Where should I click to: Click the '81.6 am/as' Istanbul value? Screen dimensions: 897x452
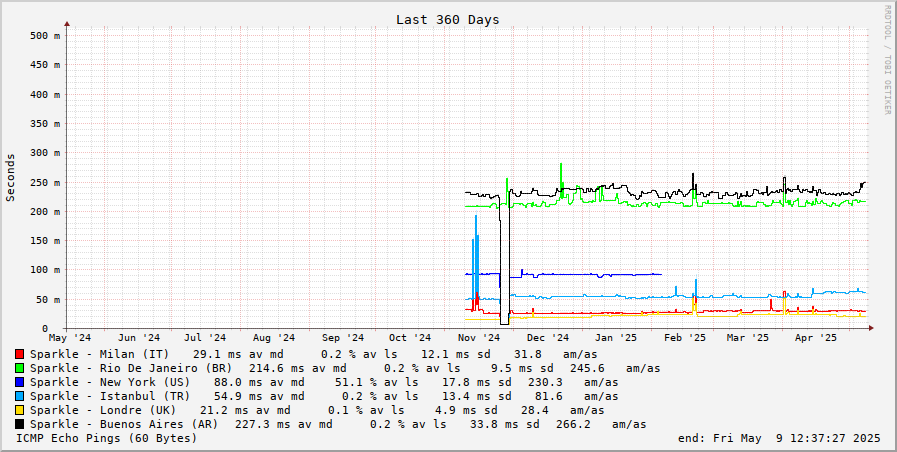(577, 397)
